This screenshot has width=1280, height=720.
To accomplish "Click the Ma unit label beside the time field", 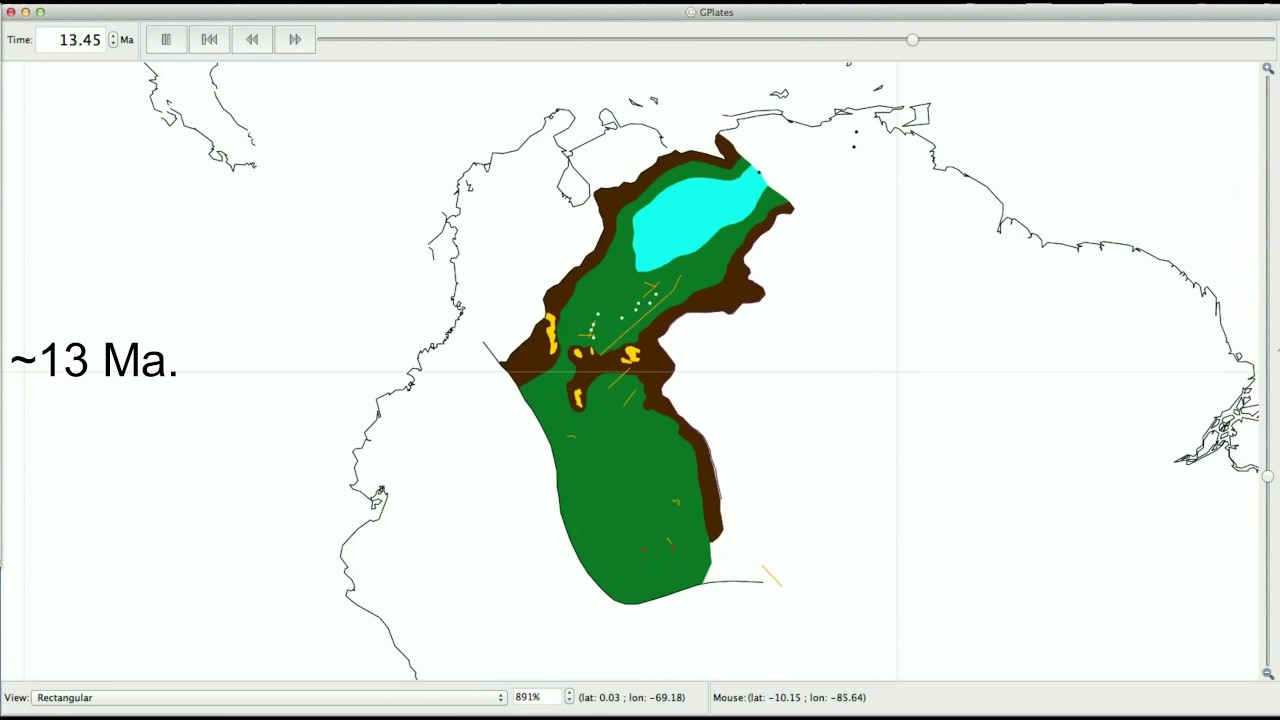I will click(127, 39).
